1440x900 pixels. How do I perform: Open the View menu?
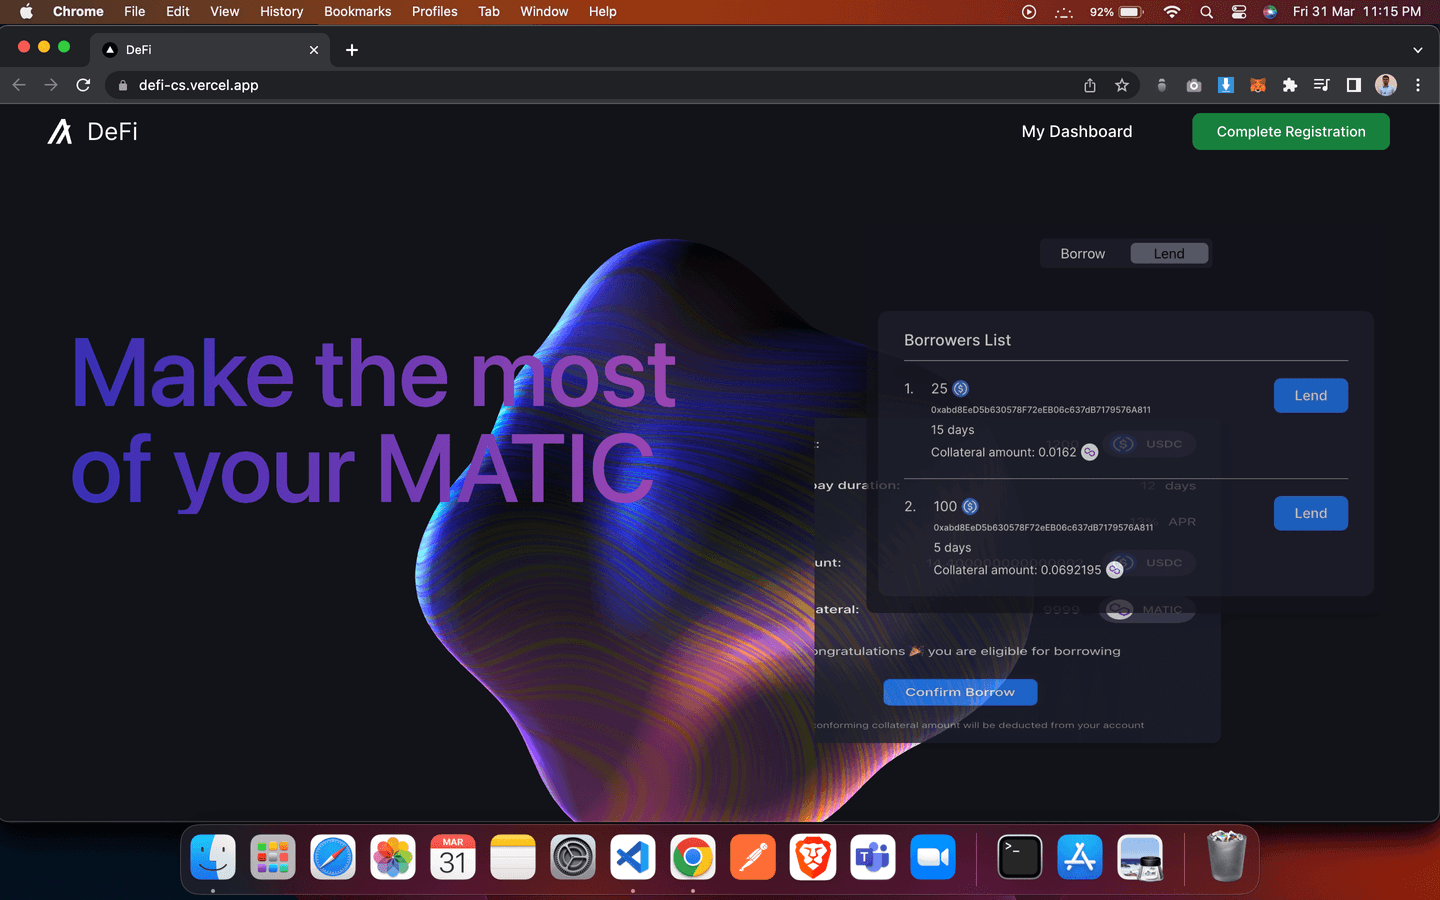click(x=225, y=12)
